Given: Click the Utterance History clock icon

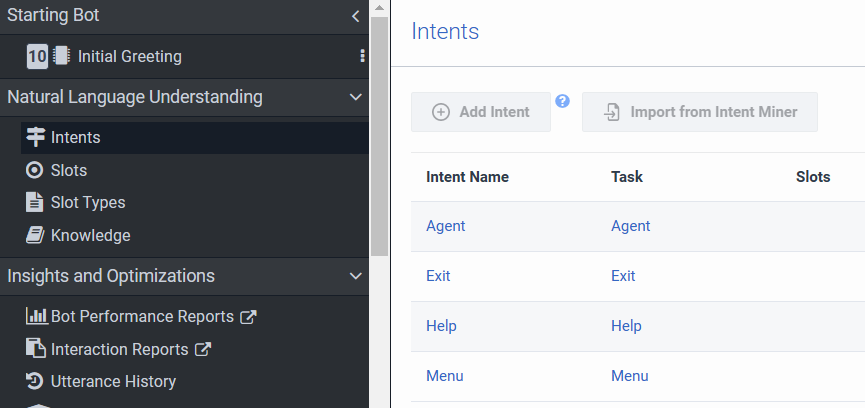Looking at the screenshot, I should 35,381.
